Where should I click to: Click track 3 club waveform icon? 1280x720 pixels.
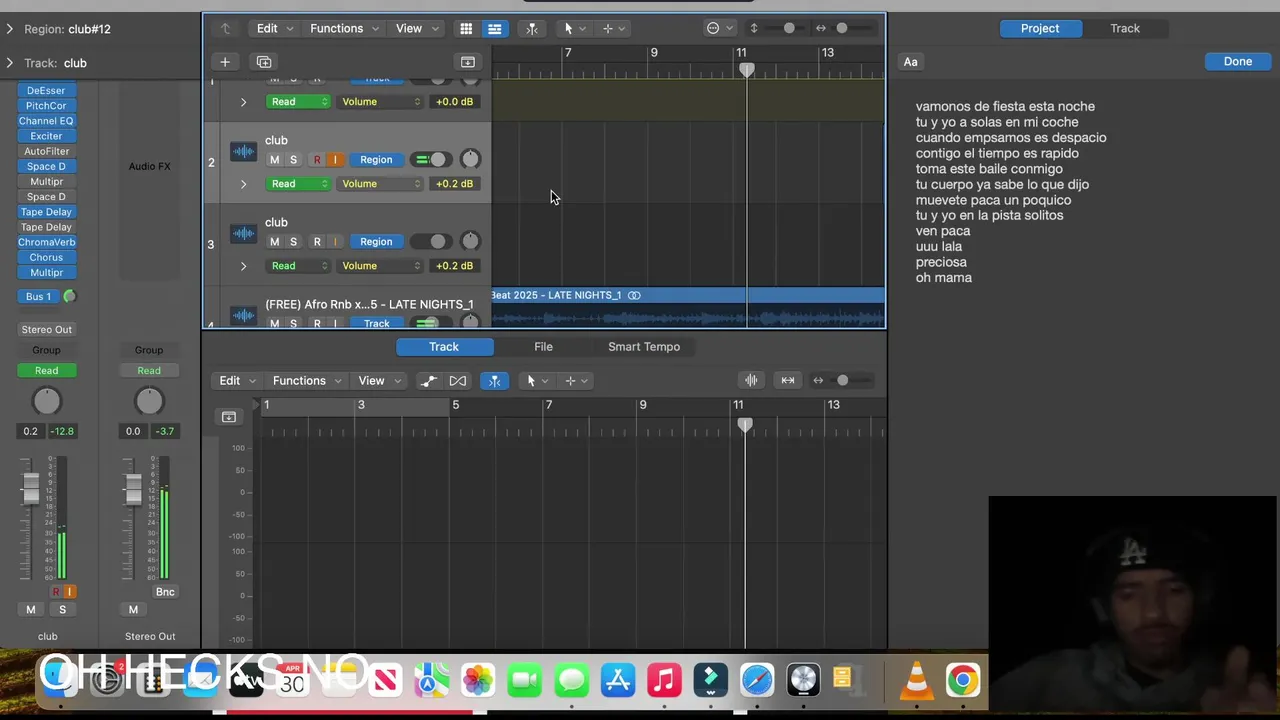click(x=243, y=234)
